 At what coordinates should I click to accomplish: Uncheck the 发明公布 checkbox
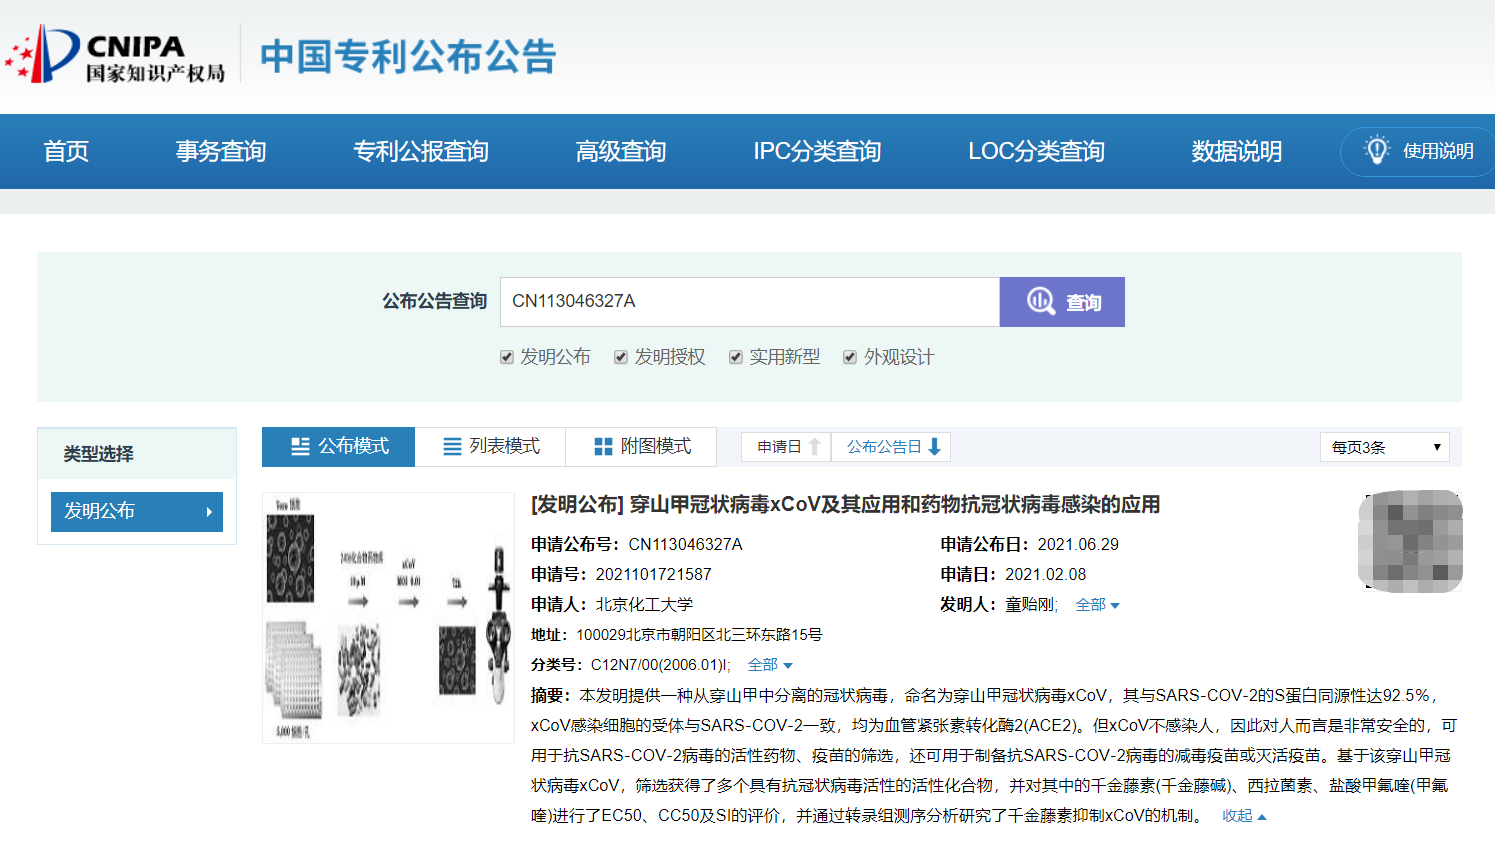[507, 358]
